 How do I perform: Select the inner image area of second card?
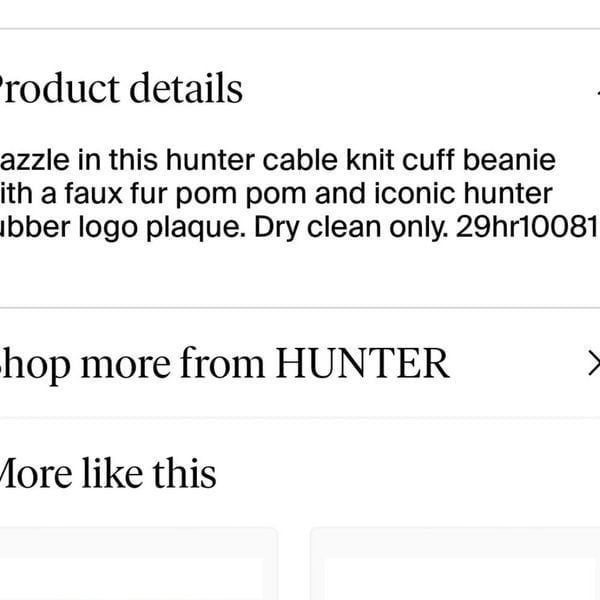coord(462,579)
